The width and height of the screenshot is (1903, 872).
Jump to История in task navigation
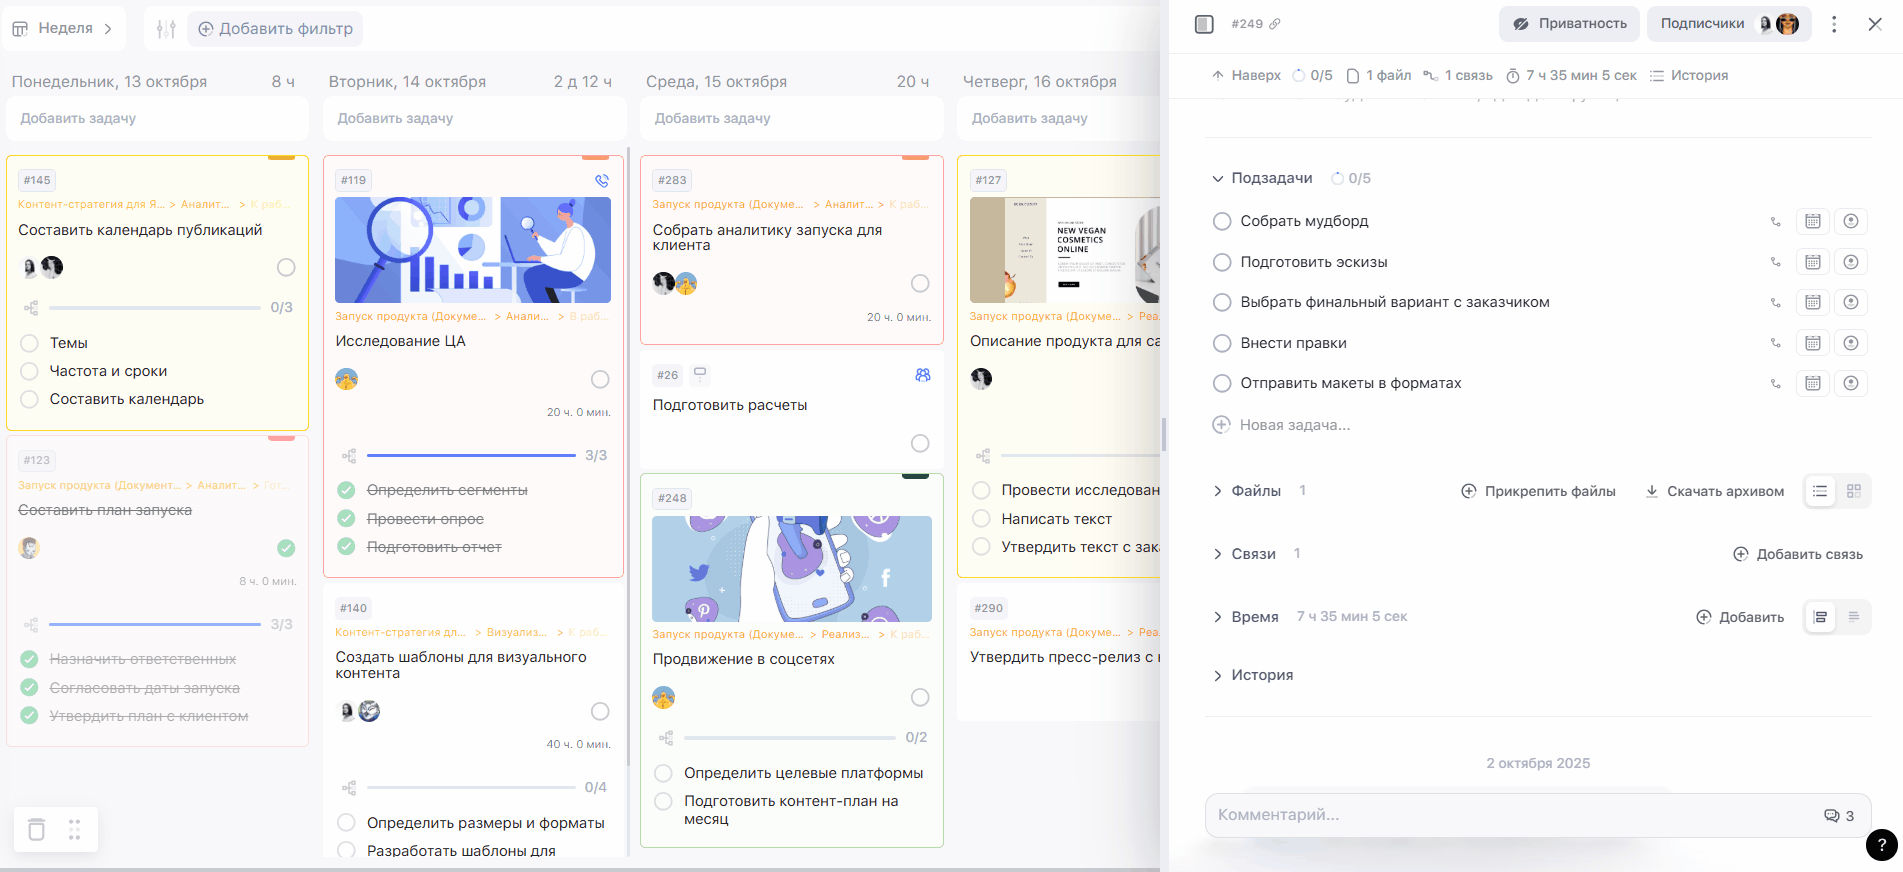click(1688, 75)
